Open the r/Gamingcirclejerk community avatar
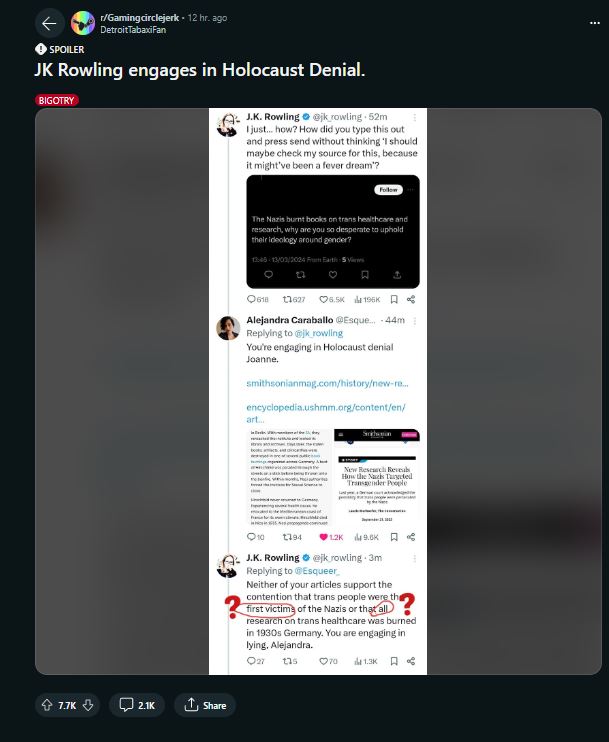Screen dimensions: 609x742 point(83,23)
